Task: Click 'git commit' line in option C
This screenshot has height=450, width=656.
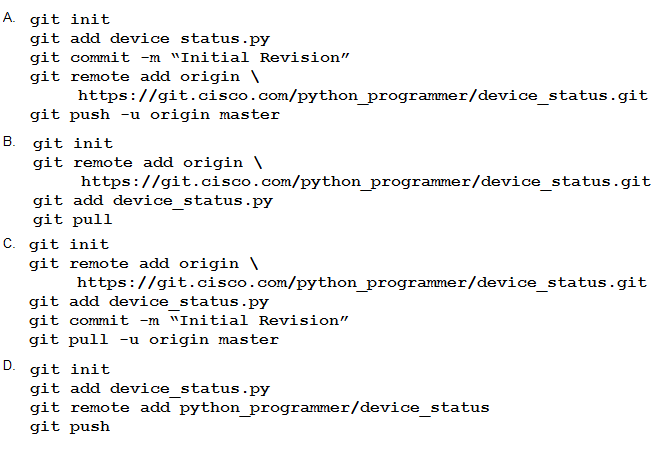Action: click(x=188, y=321)
